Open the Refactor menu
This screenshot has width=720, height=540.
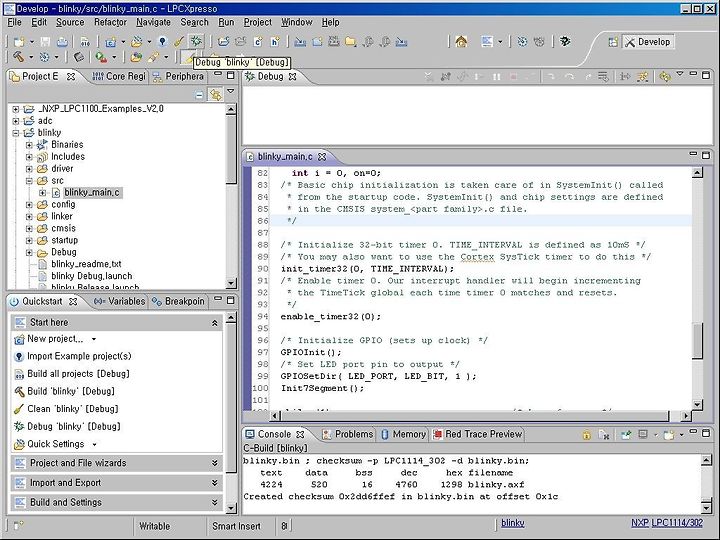pyautogui.click(x=110, y=22)
